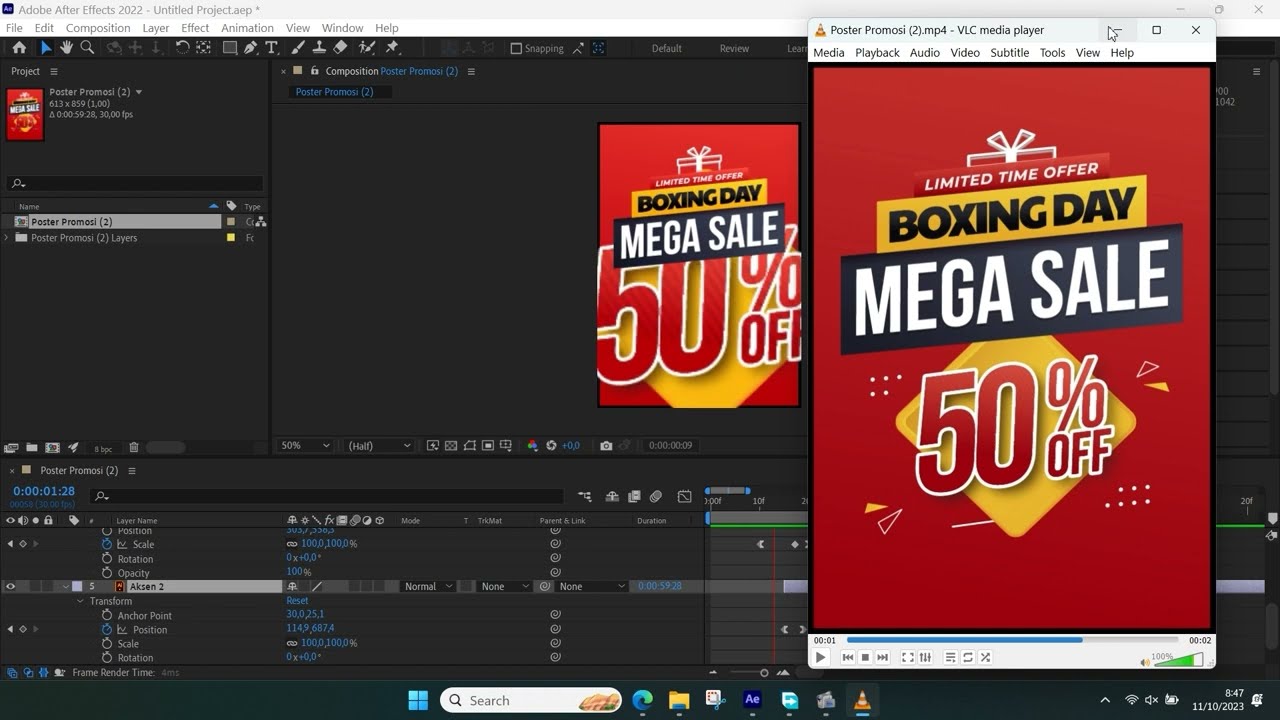Toggle VLC fullscreen icon
1280x720 pixels.
coord(908,657)
